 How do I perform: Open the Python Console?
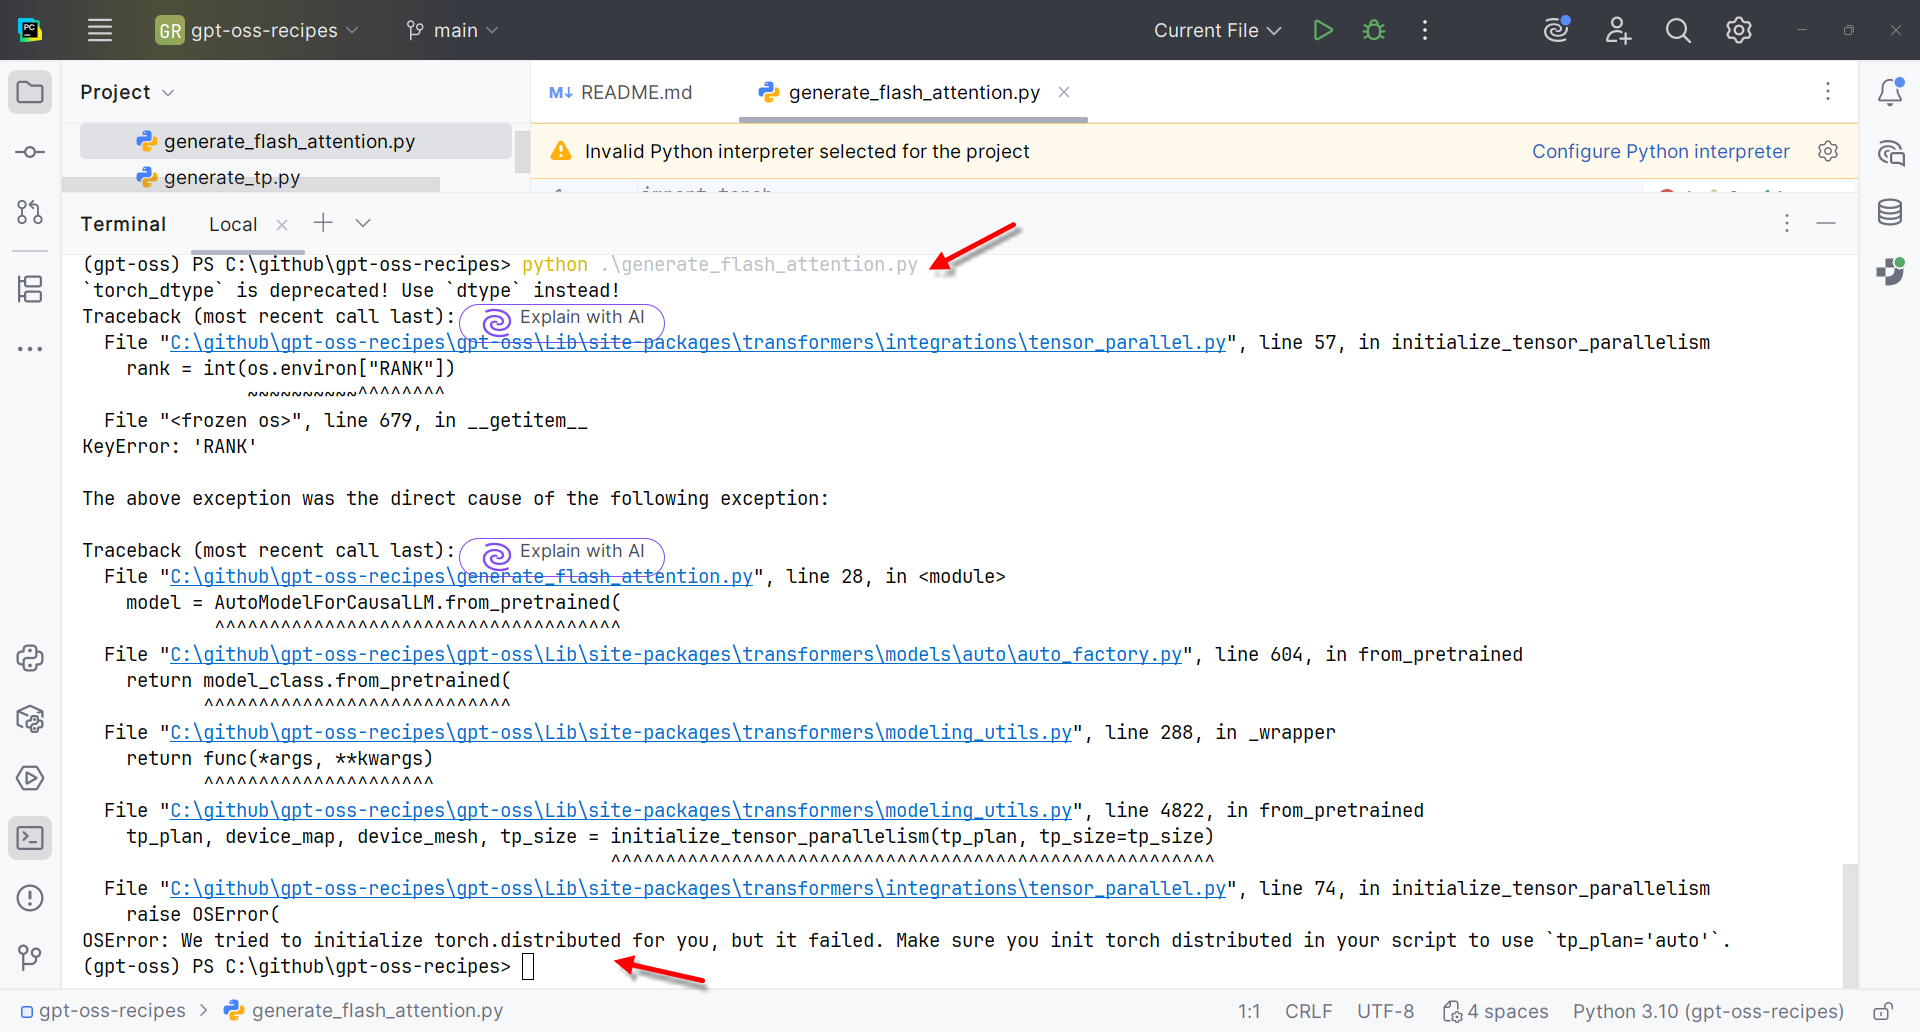pos(30,658)
